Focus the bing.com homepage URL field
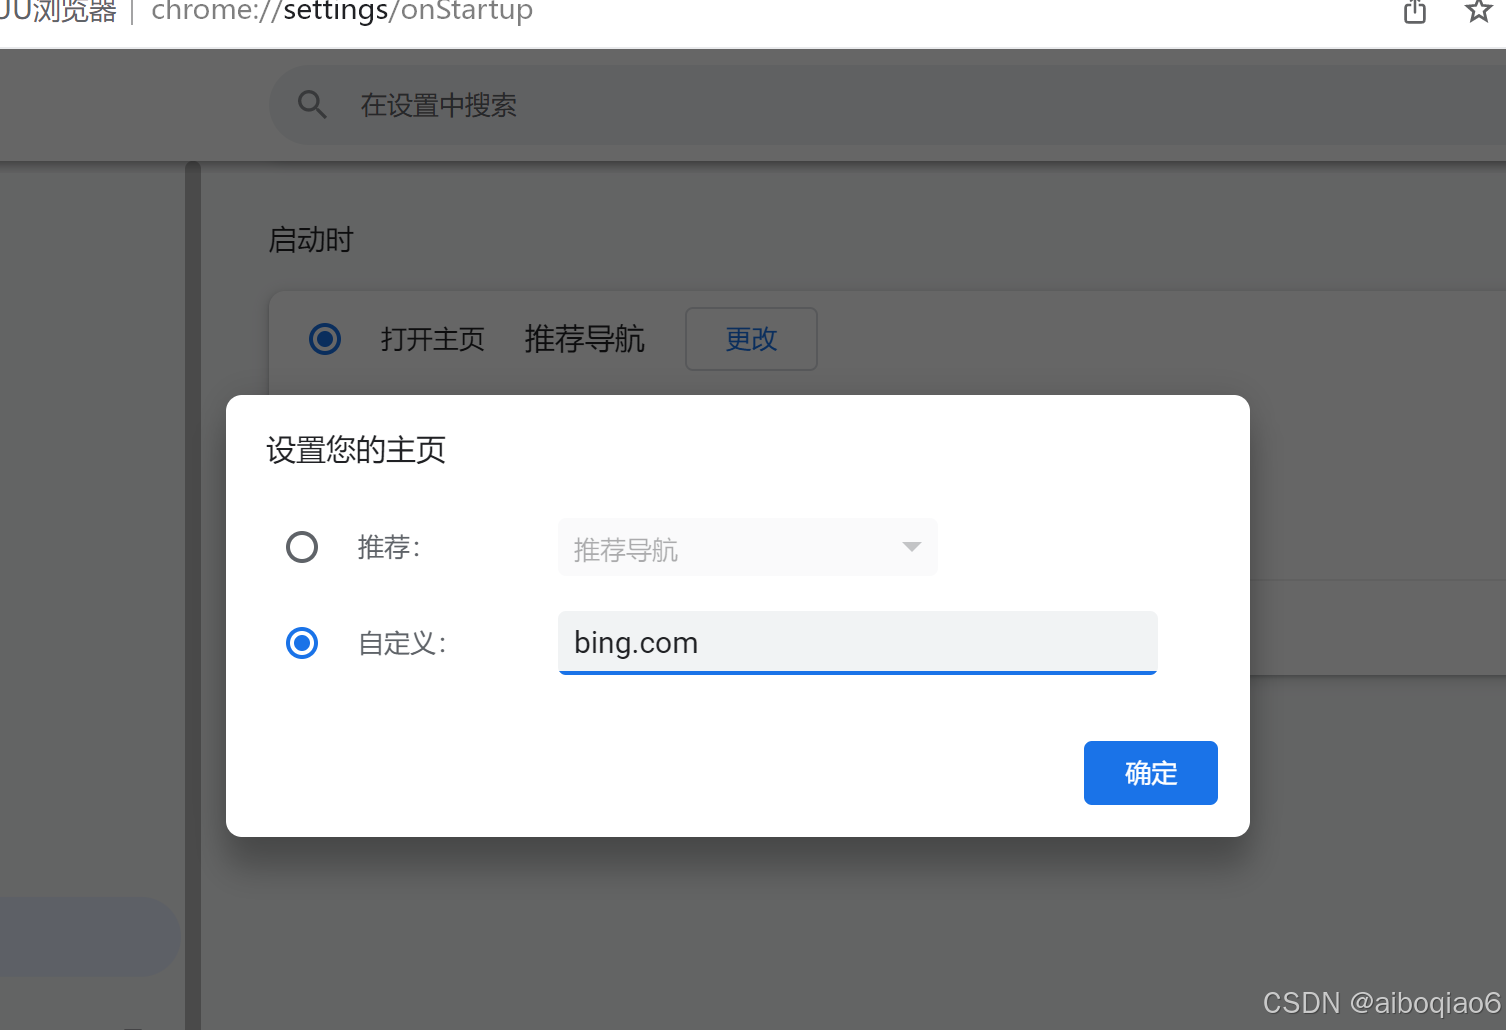Image resolution: width=1506 pixels, height=1030 pixels. (x=858, y=643)
